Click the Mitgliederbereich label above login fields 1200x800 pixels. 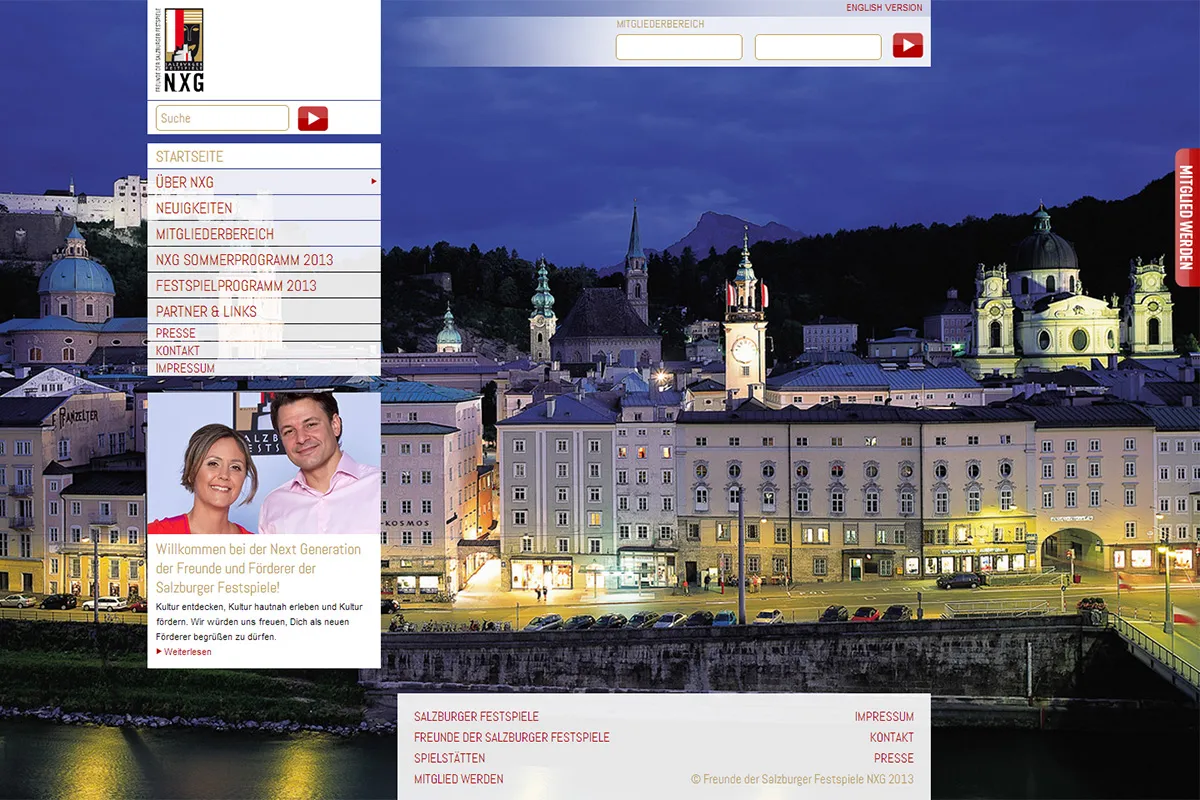coord(660,24)
